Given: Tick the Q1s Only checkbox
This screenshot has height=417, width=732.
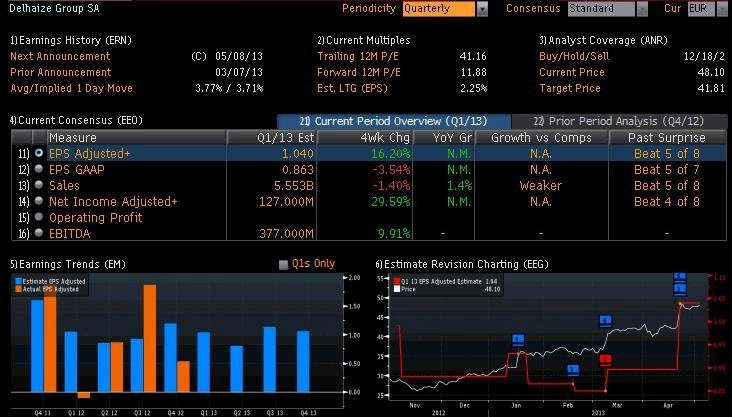Looking at the screenshot, I should 283,265.
